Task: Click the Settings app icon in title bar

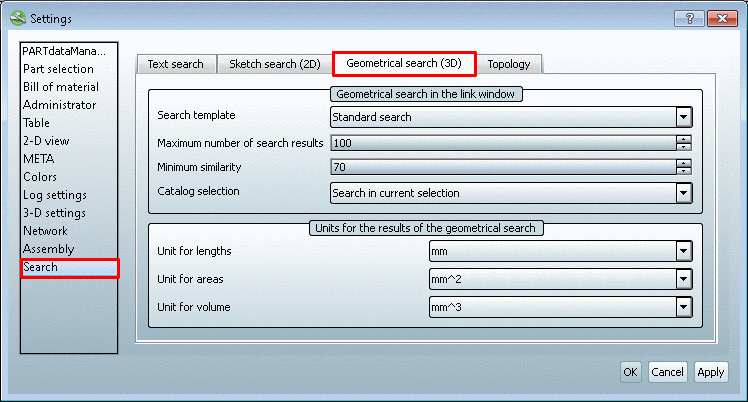Action: click(18, 18)
